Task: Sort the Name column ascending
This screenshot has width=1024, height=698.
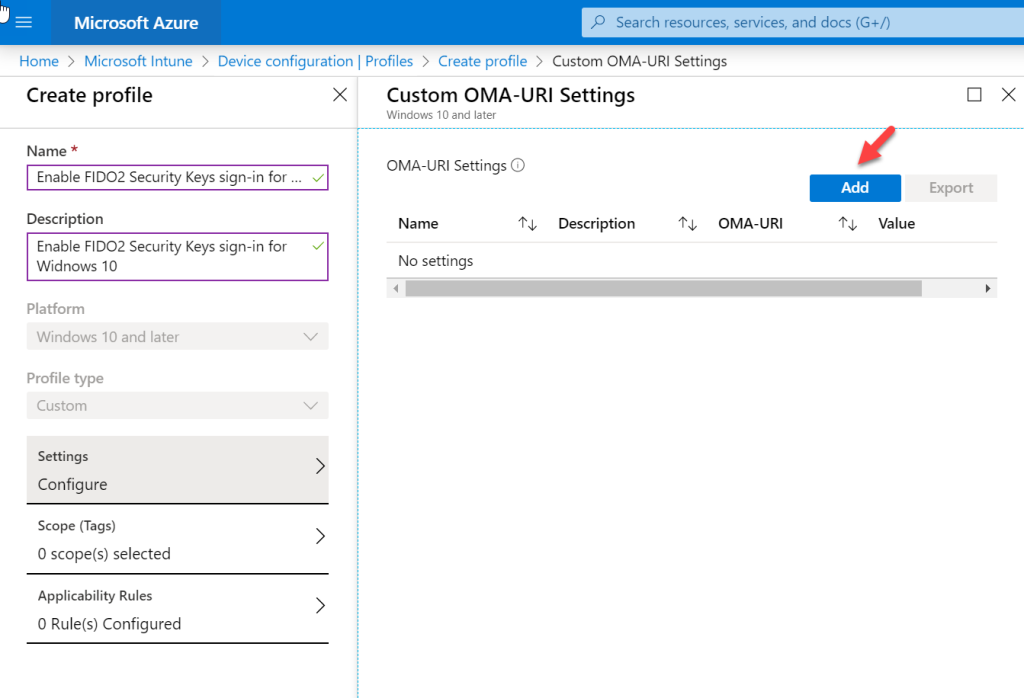Action: click(x=527, y=223)
